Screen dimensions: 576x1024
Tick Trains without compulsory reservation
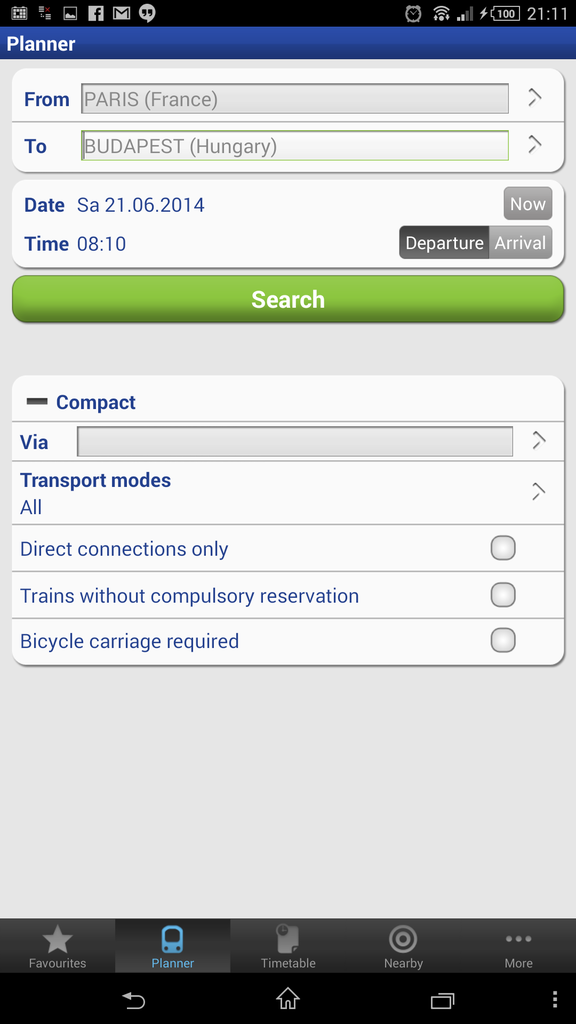(x=503, y=595)
